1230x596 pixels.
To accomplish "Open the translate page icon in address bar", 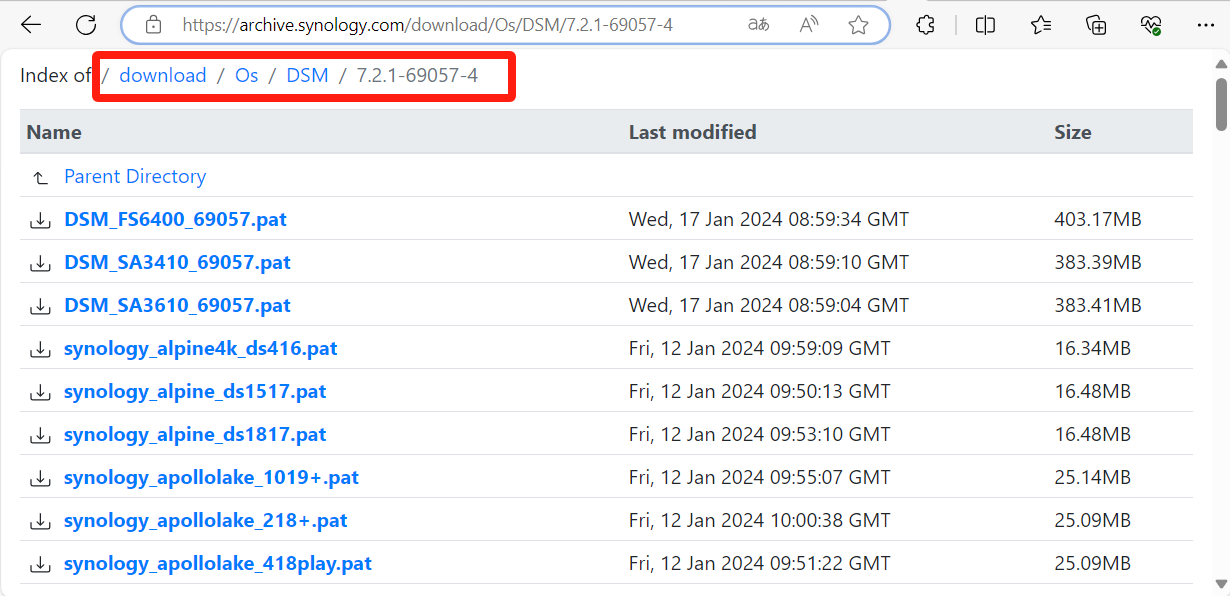I will click(759, 25).
